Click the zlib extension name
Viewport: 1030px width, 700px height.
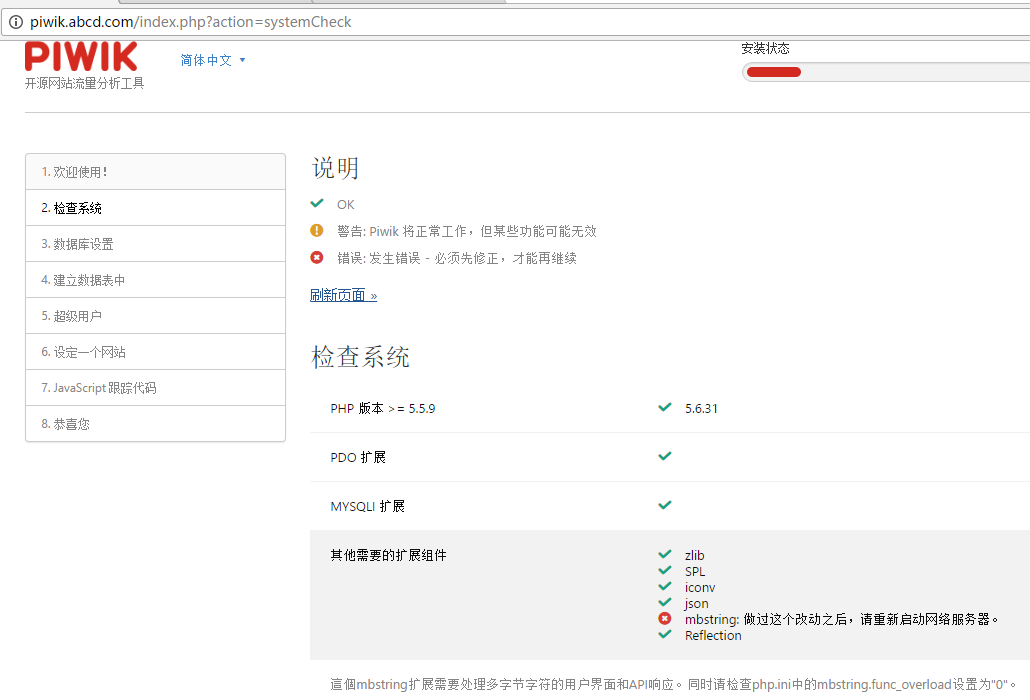pos(694,556)
